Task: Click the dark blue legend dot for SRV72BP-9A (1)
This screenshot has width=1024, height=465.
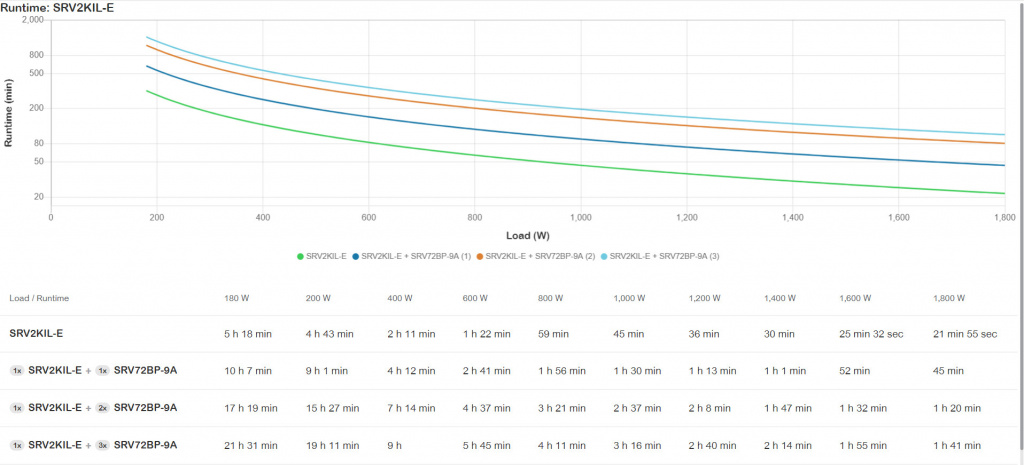Action: (x=355, y=257)
